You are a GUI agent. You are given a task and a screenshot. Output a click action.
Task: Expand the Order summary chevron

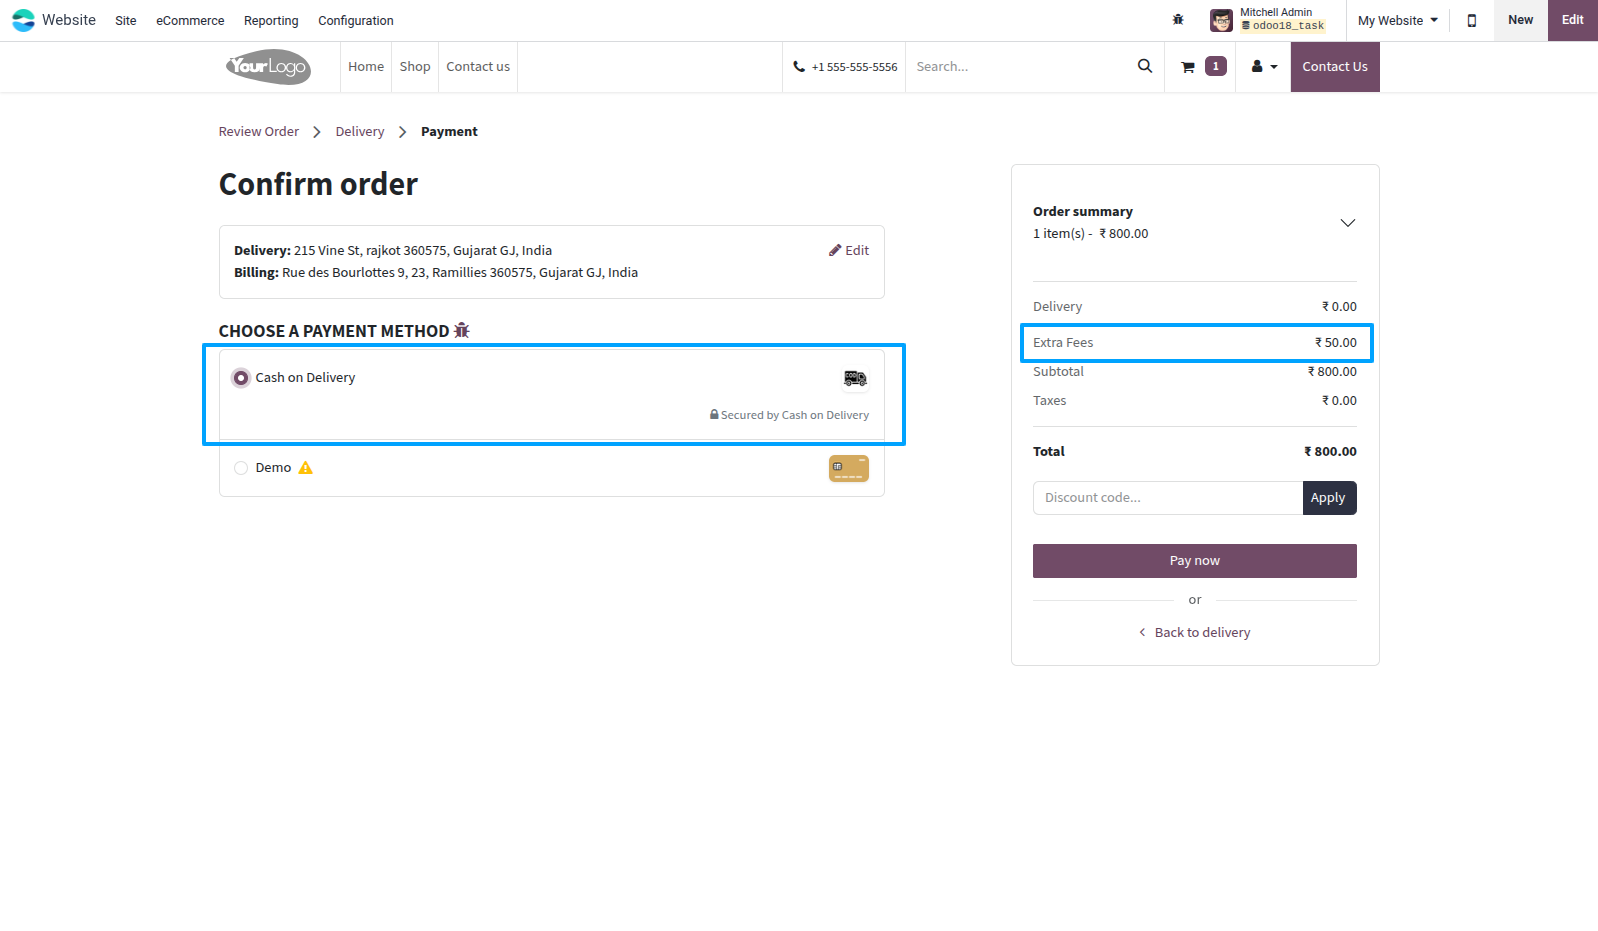tap(1348, 223)
